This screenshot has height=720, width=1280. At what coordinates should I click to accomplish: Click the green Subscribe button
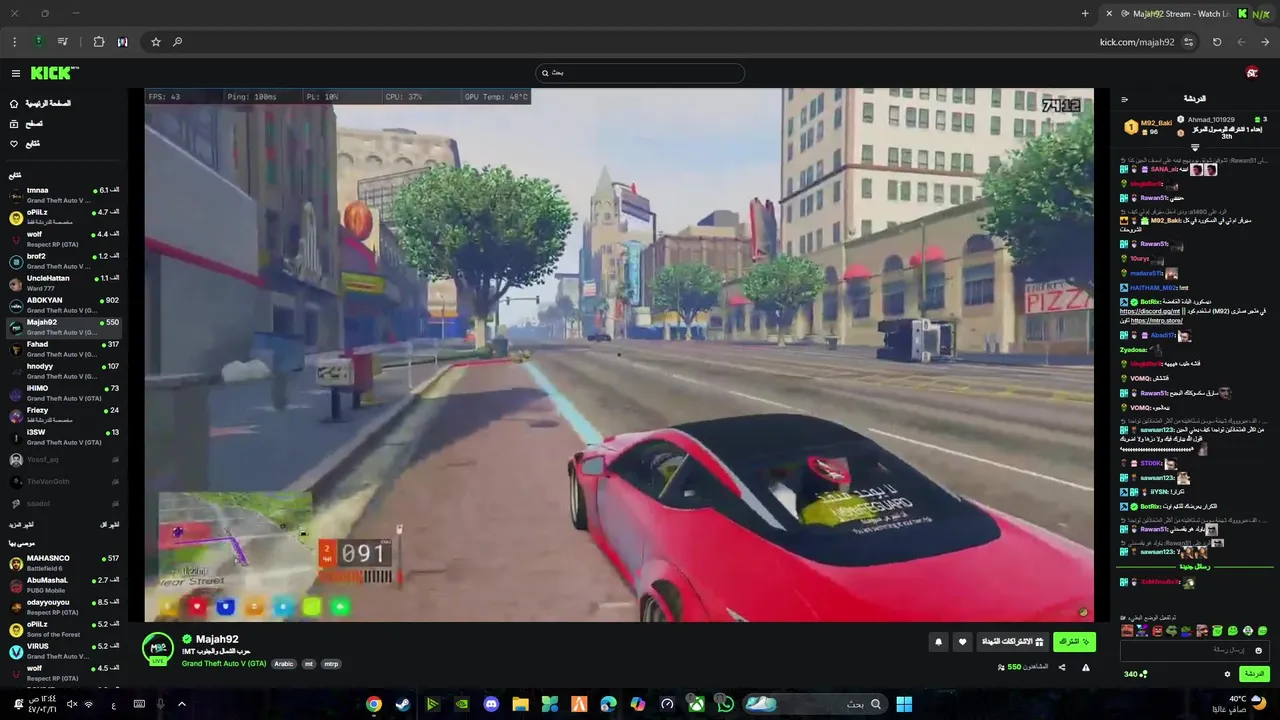[1074, 642]
